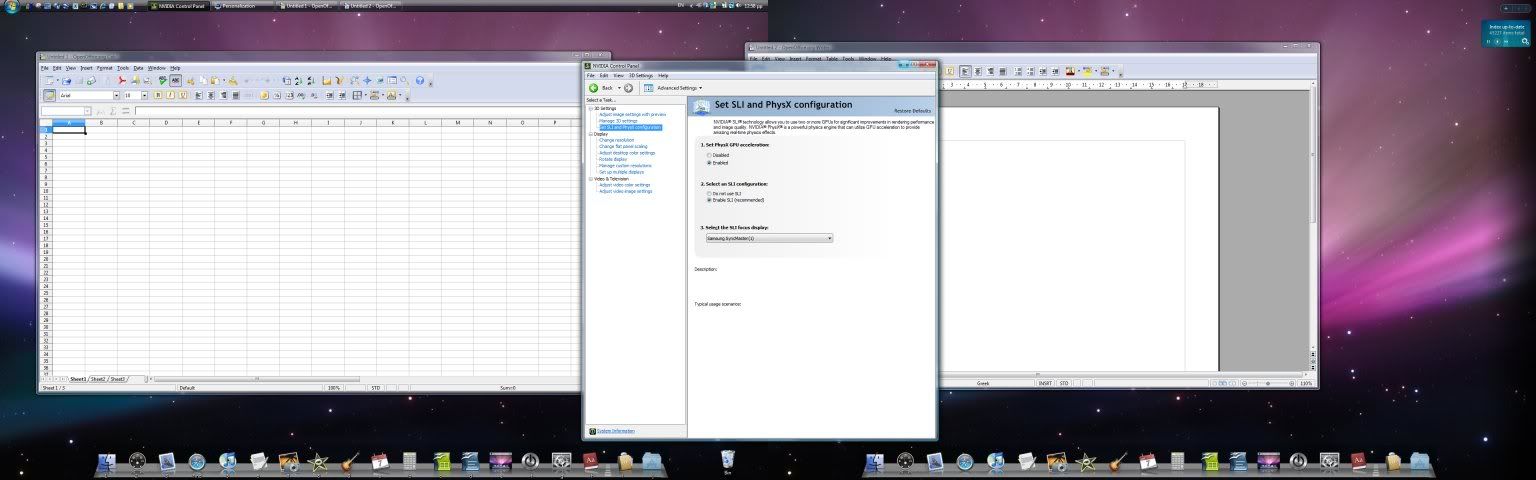Open the System Information link
Viewport: 1536px width, 480px height.
616,431
